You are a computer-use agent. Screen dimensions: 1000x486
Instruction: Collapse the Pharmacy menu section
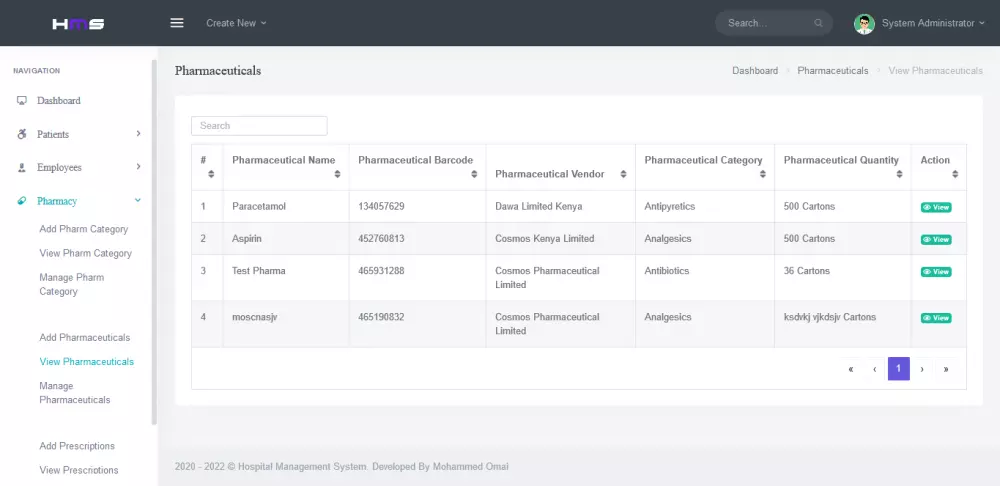point(138,201)
